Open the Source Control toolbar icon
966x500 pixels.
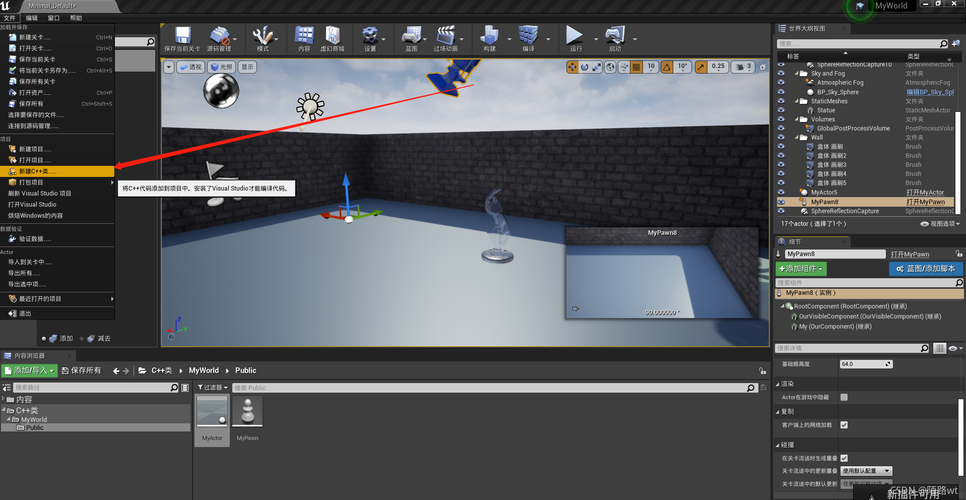point(219,34)
